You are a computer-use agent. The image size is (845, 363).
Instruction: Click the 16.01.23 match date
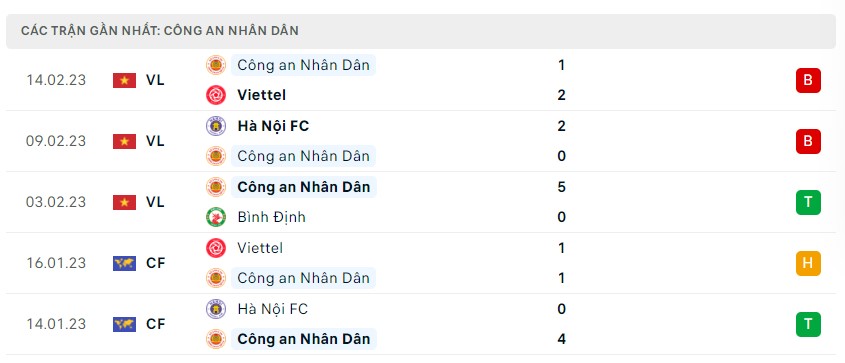coord(56,263)
